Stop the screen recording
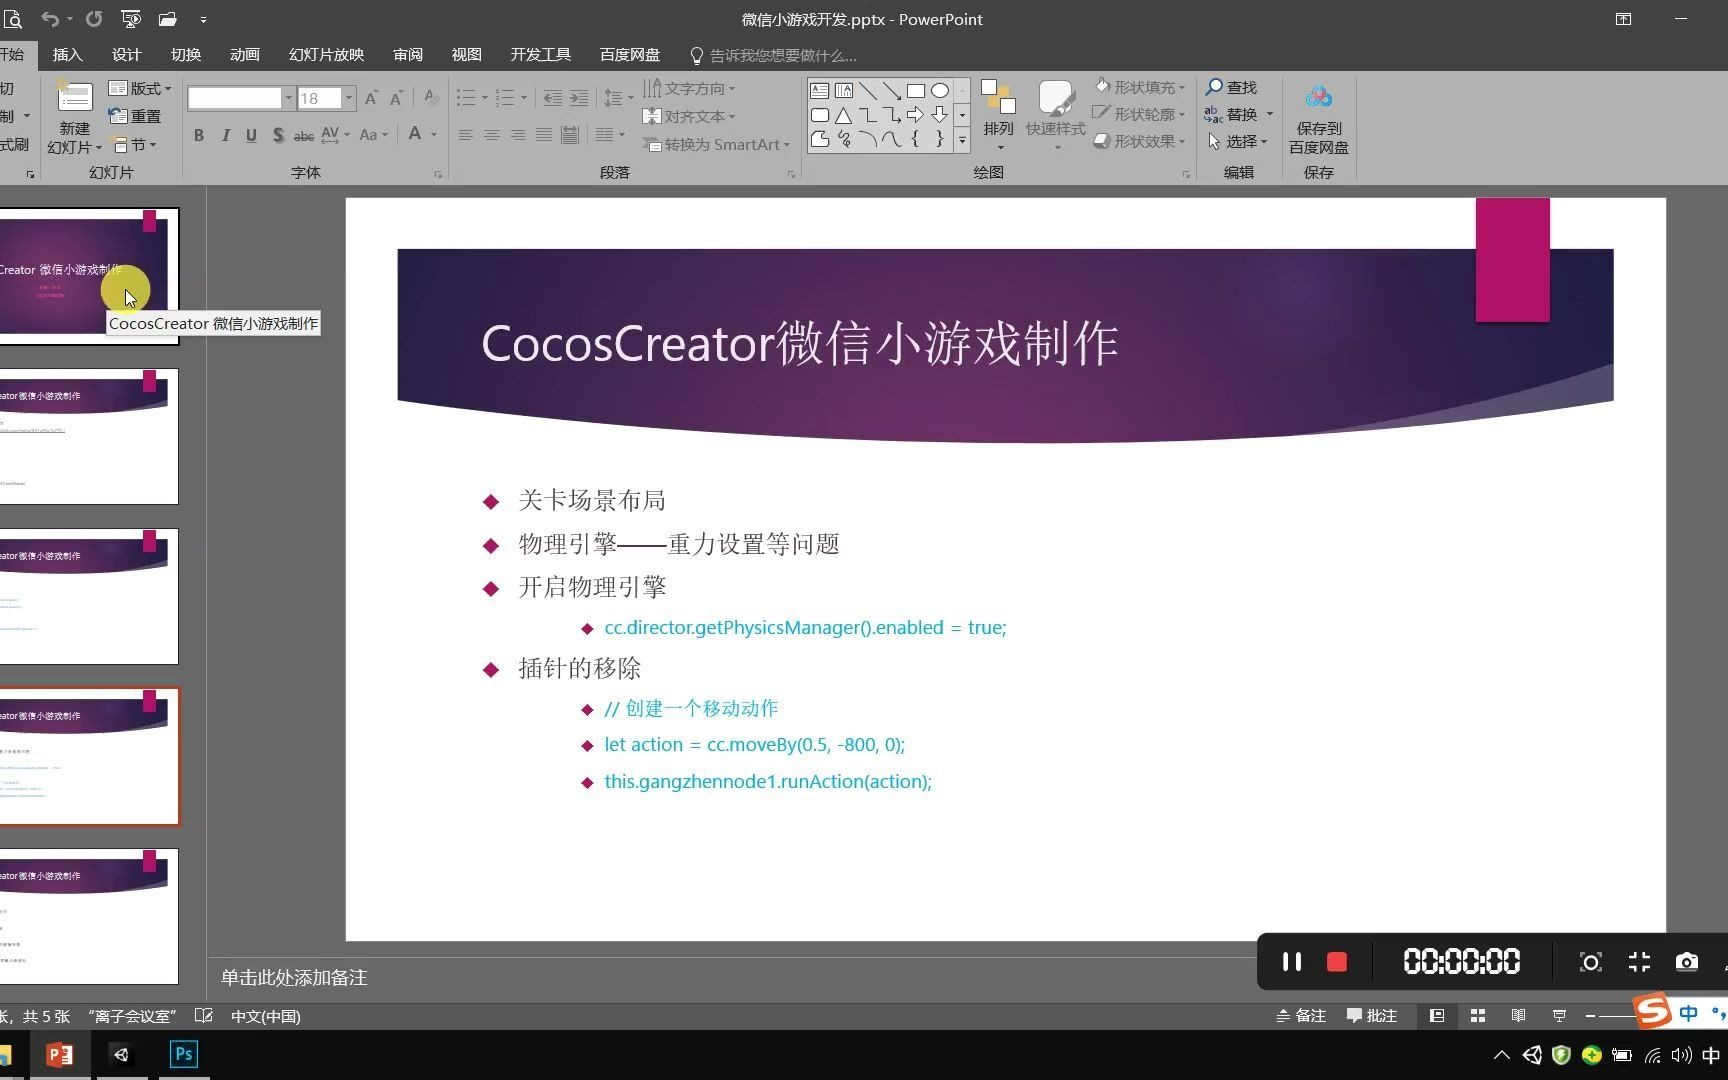 1337,962
